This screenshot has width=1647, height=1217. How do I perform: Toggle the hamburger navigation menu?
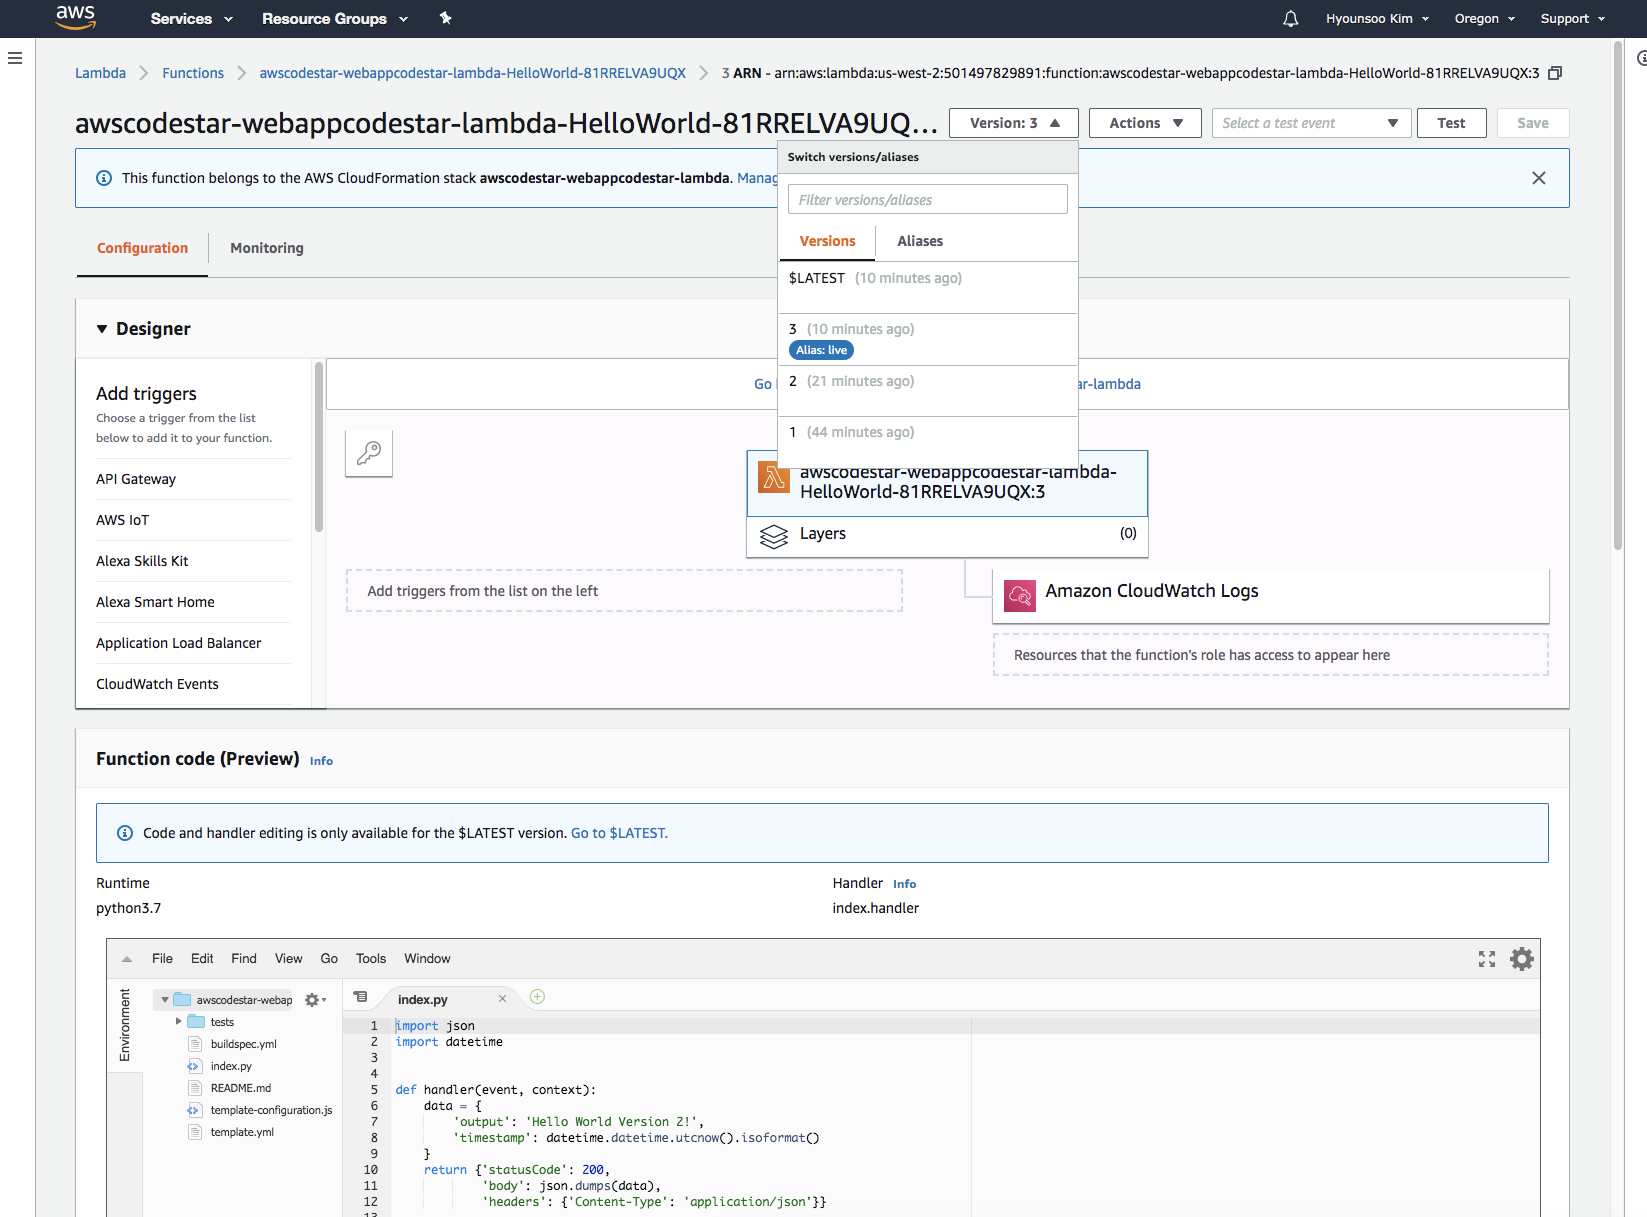(x=15, y=58)
